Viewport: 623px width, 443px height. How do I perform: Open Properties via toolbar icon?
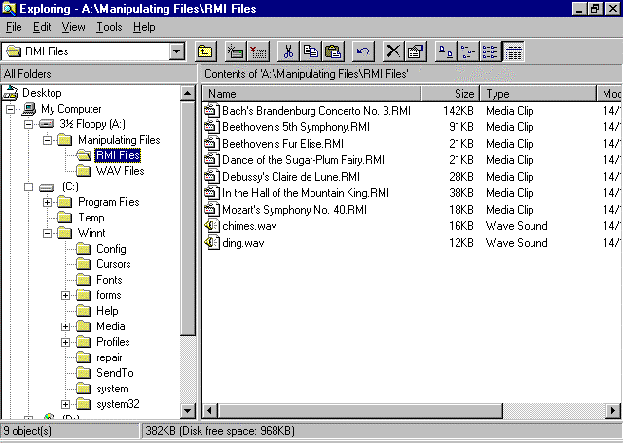coord(416,51)
